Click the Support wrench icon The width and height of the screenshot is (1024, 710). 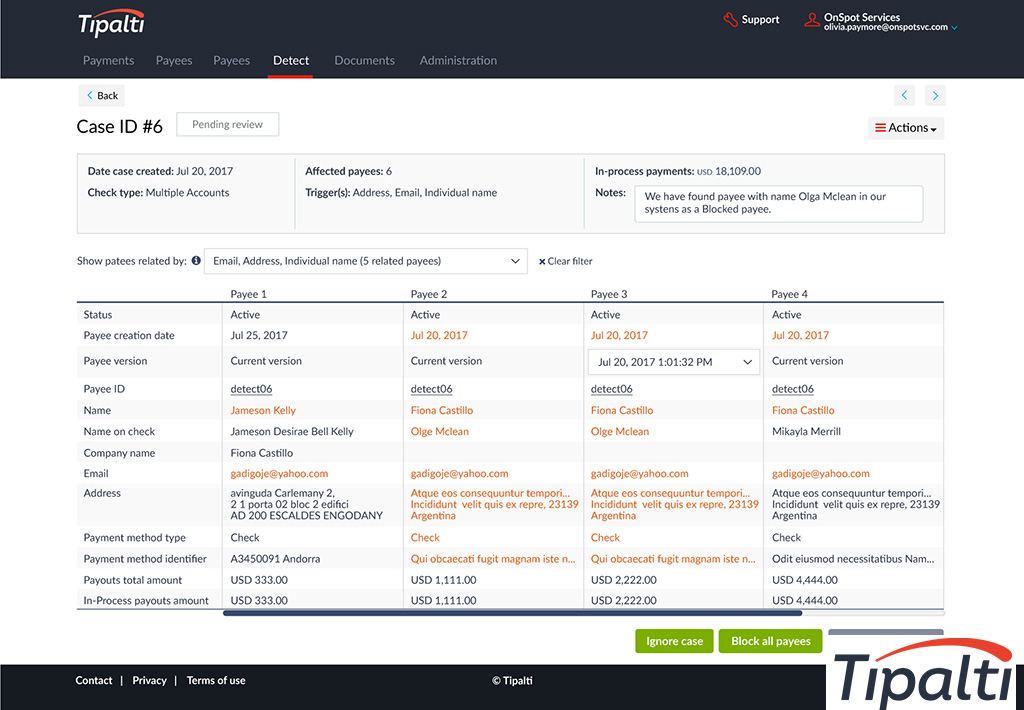click(x=730, y=20)
